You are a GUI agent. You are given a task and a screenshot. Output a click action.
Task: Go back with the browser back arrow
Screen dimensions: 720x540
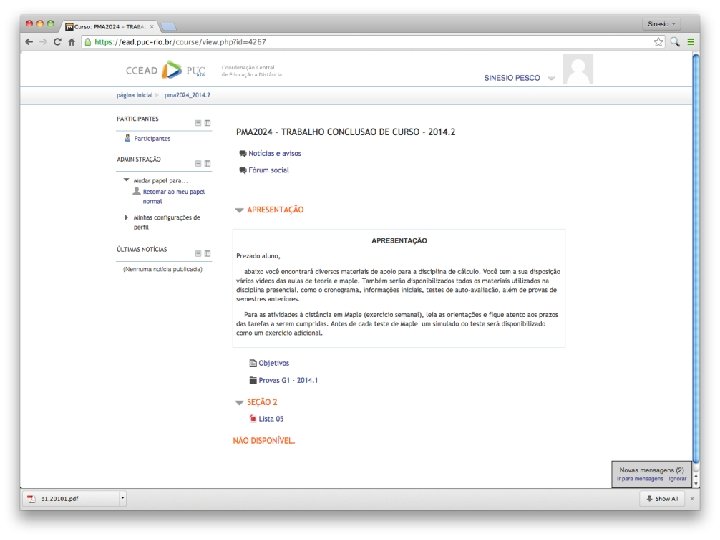(29, 42)
